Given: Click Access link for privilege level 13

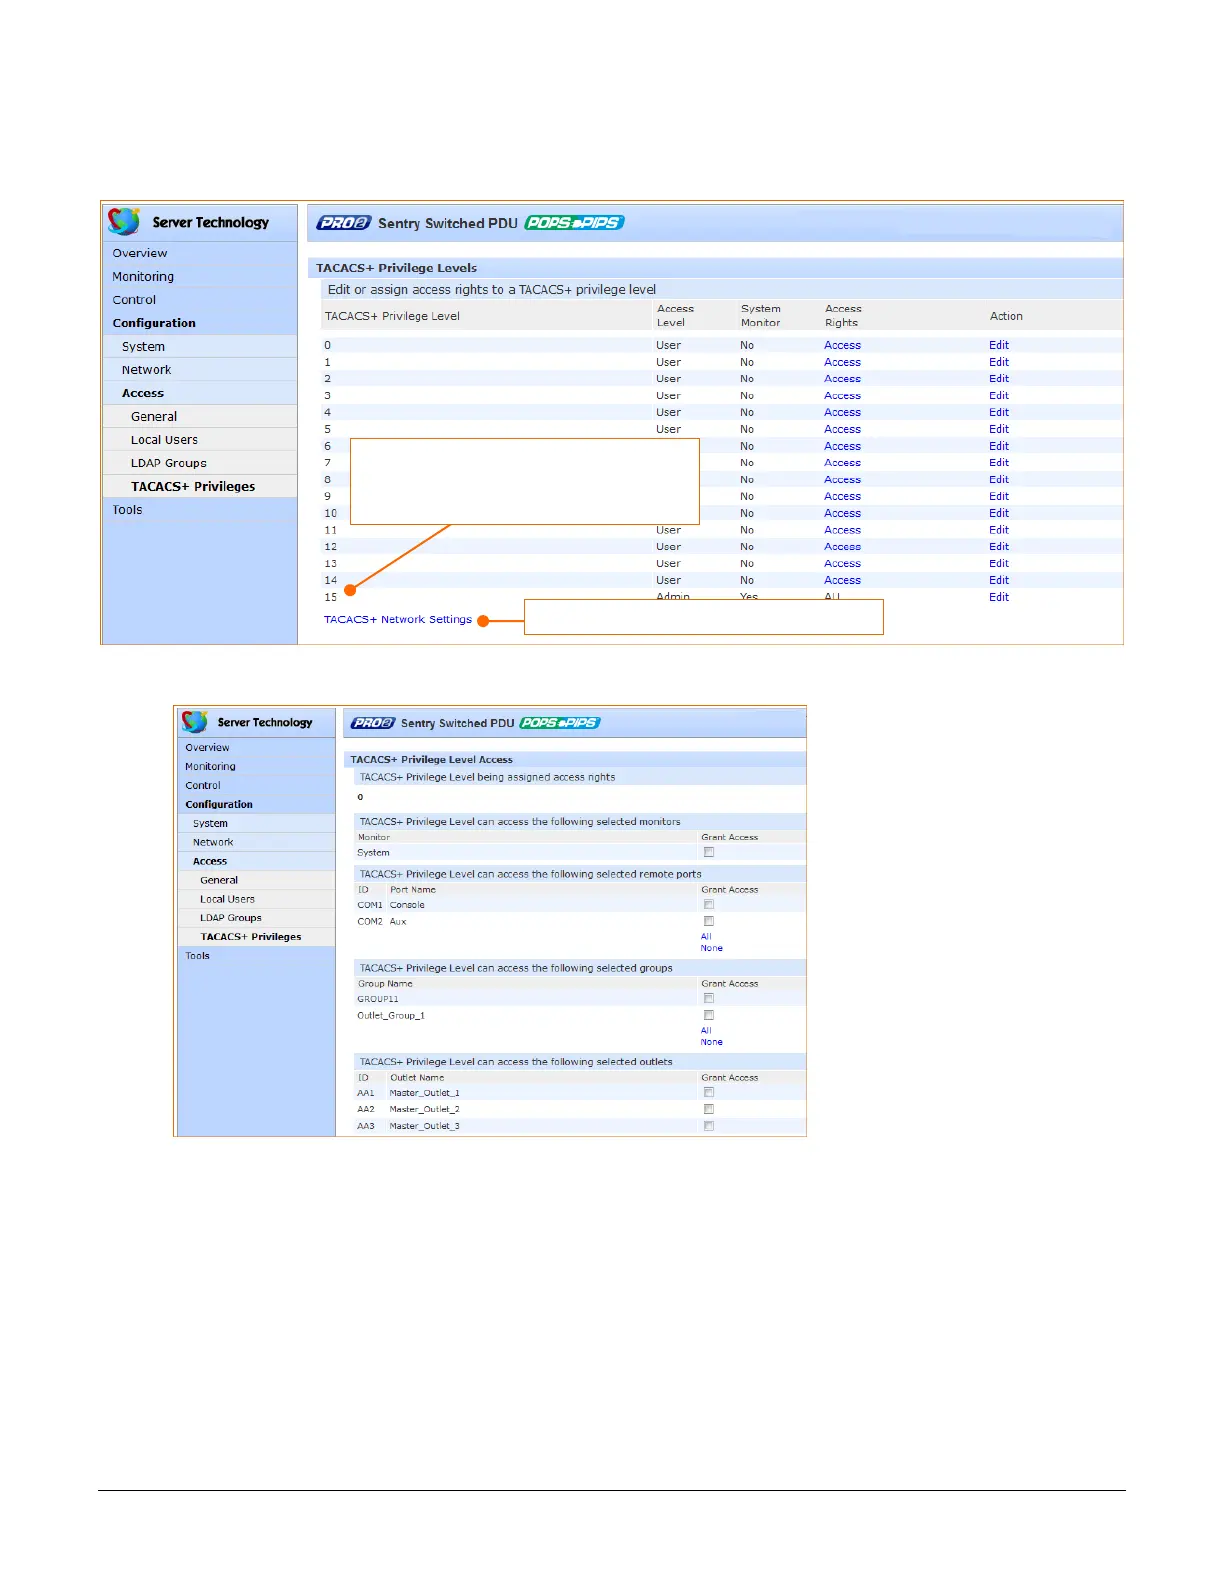Looking at the screenshot, I should coord(842,564).
